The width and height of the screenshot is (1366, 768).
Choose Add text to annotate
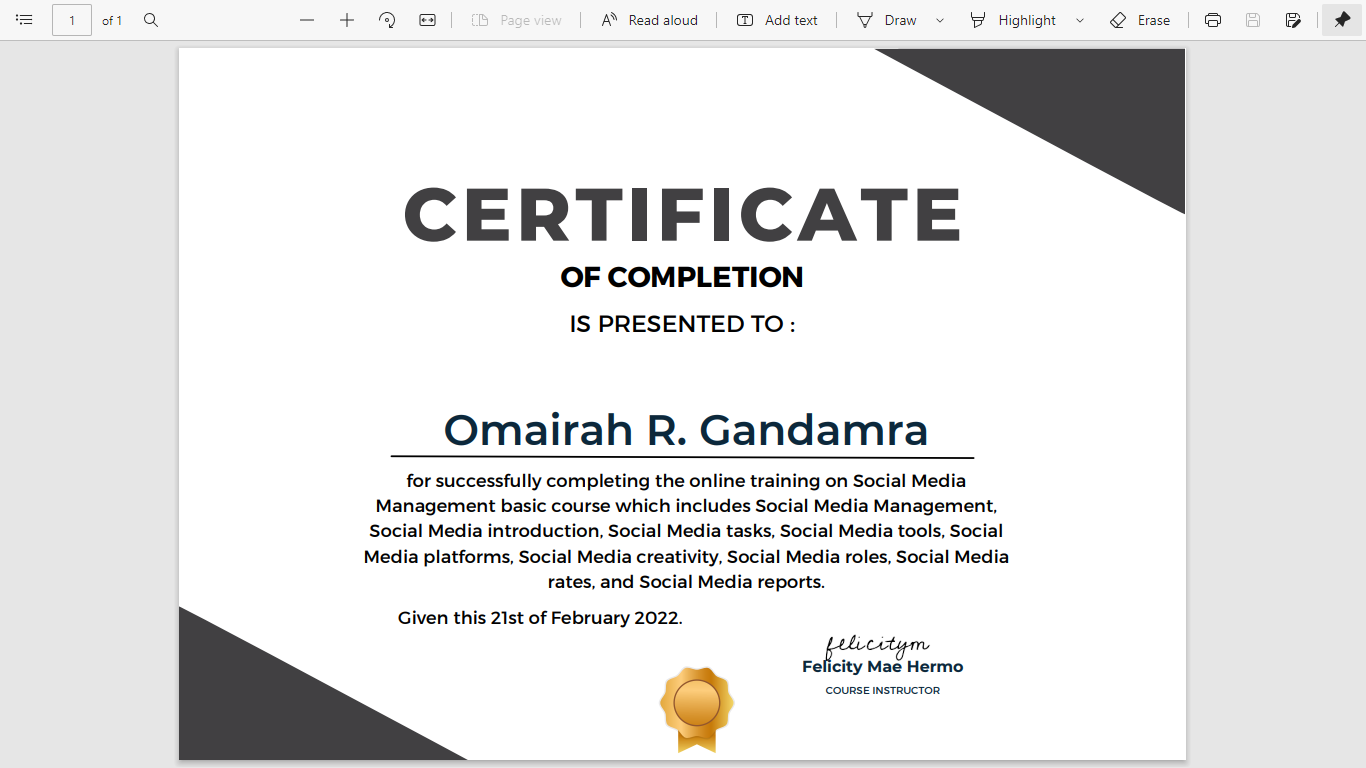[x=778, y=20]
